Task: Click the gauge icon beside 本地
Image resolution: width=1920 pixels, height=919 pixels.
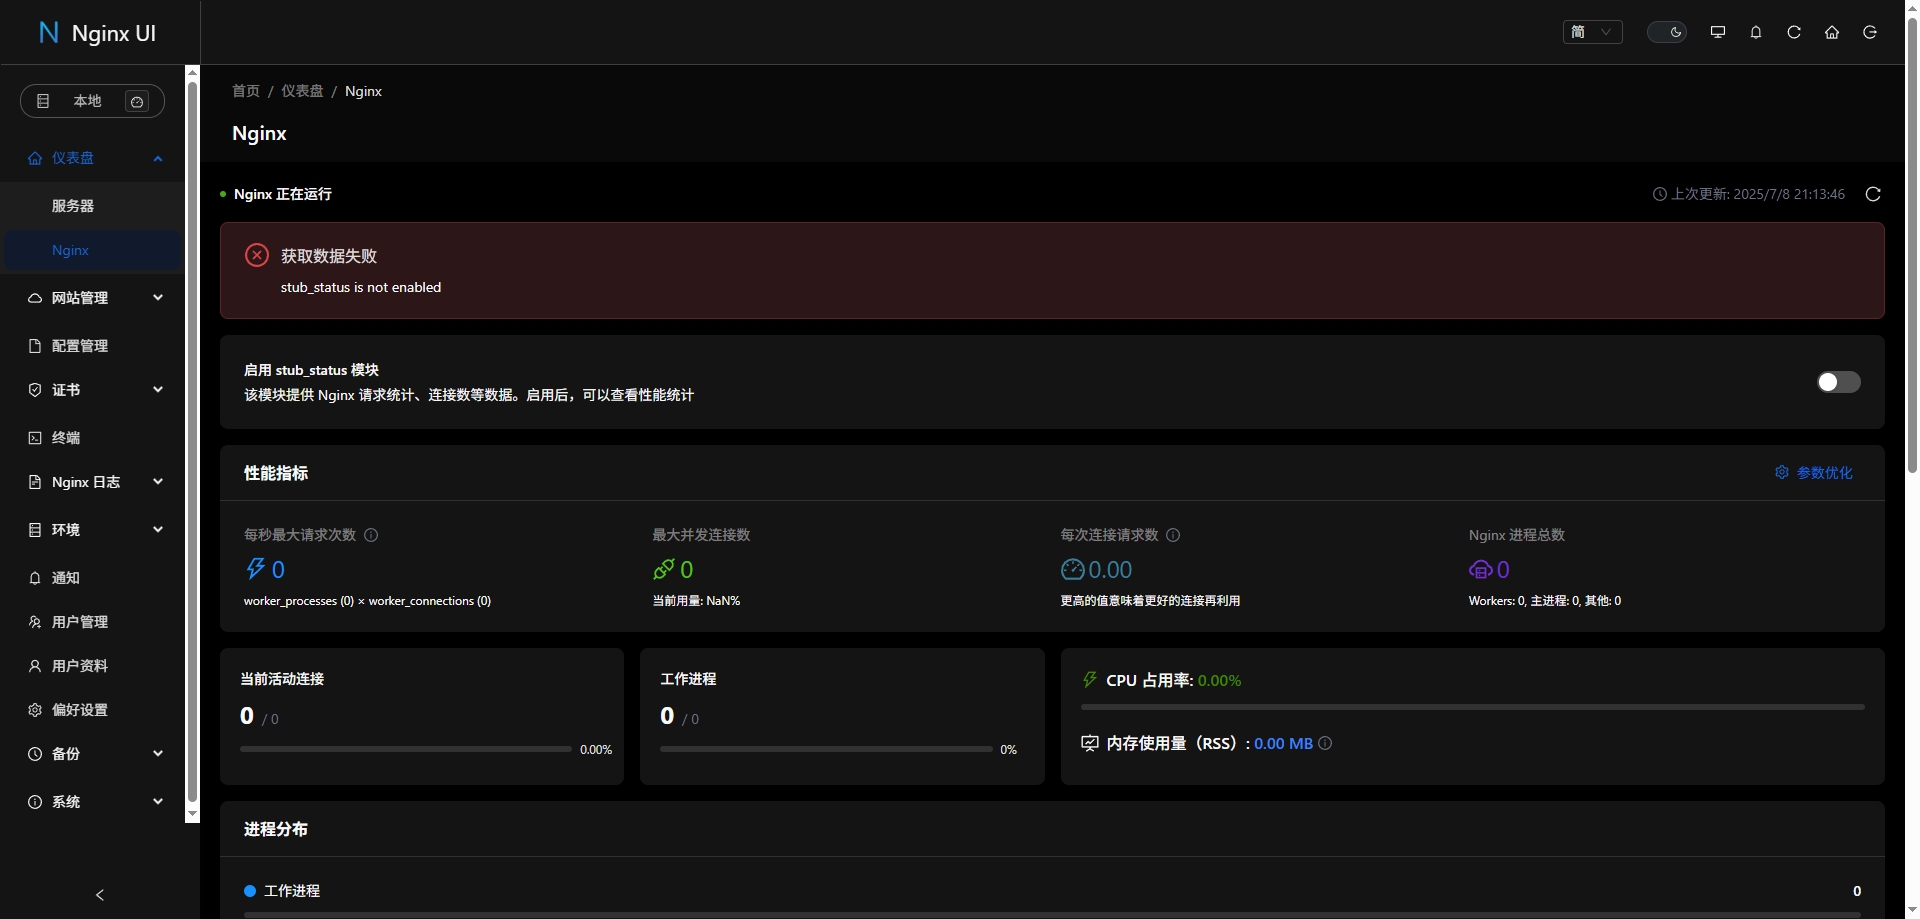Action: (137, 101)
